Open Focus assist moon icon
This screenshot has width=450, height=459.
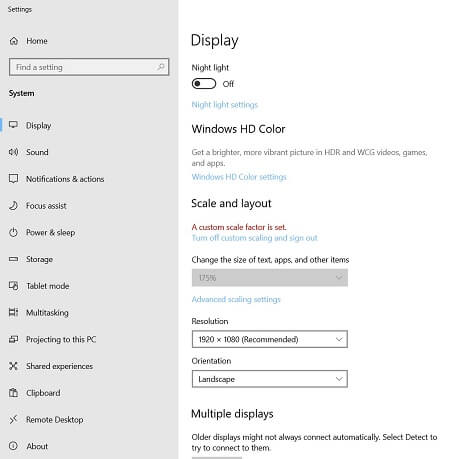point(13,206)
